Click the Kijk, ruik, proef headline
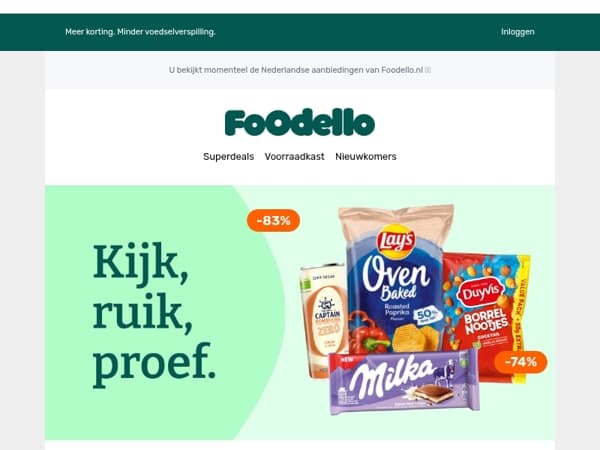The image size is (600, 450). click(x=154, y=313)
